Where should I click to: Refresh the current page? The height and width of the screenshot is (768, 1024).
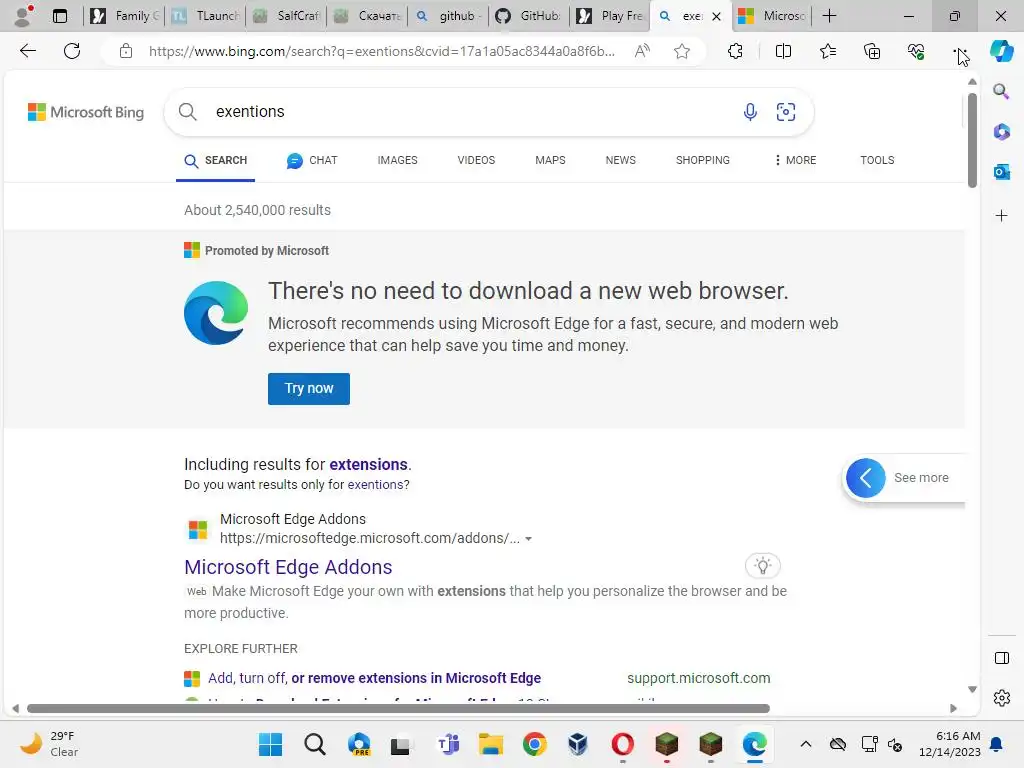(x=72, y=51)
